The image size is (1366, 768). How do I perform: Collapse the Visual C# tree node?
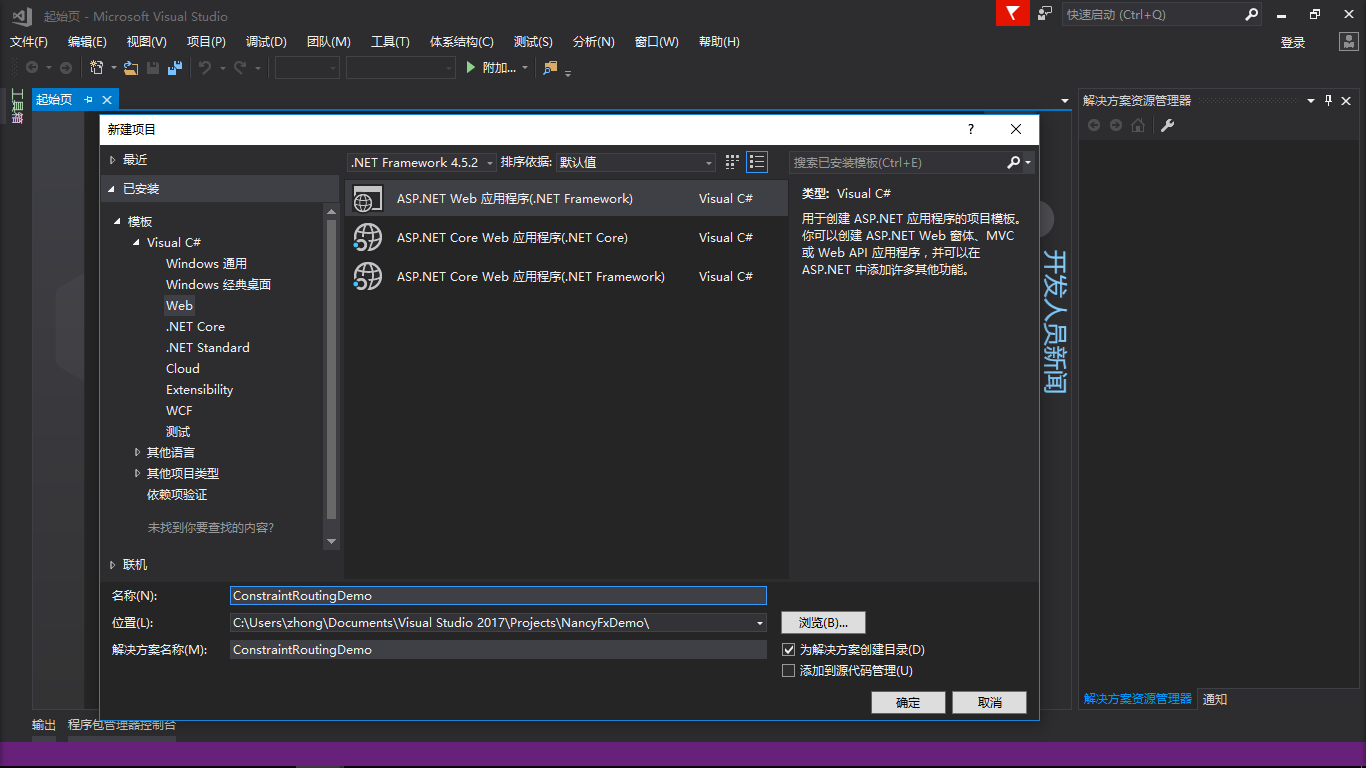pyautogui.click(x=137, y=243)
